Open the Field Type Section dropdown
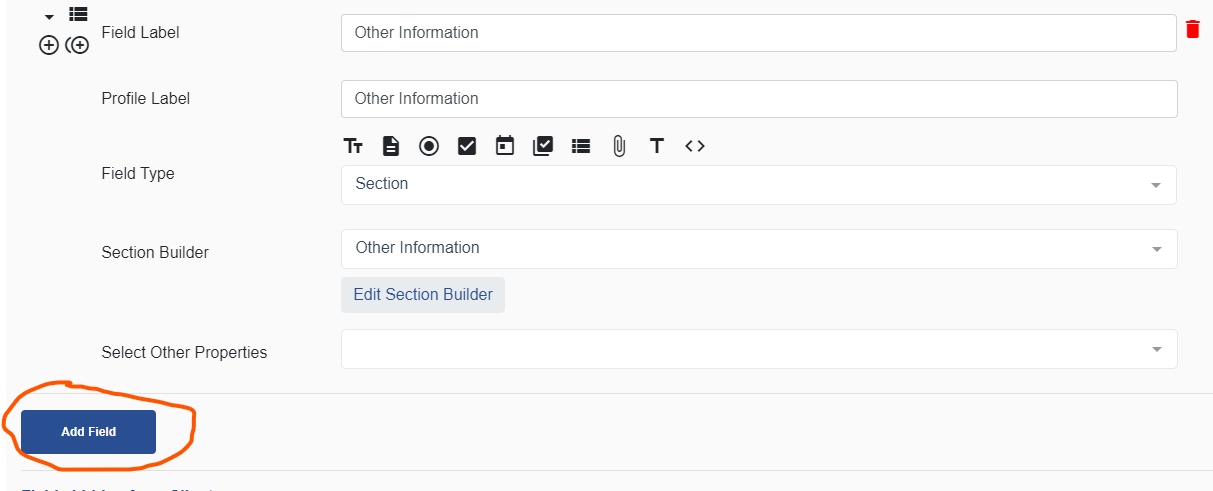Image resolution: width=1213 pixels, height=491 pixels. coord(759,185)
